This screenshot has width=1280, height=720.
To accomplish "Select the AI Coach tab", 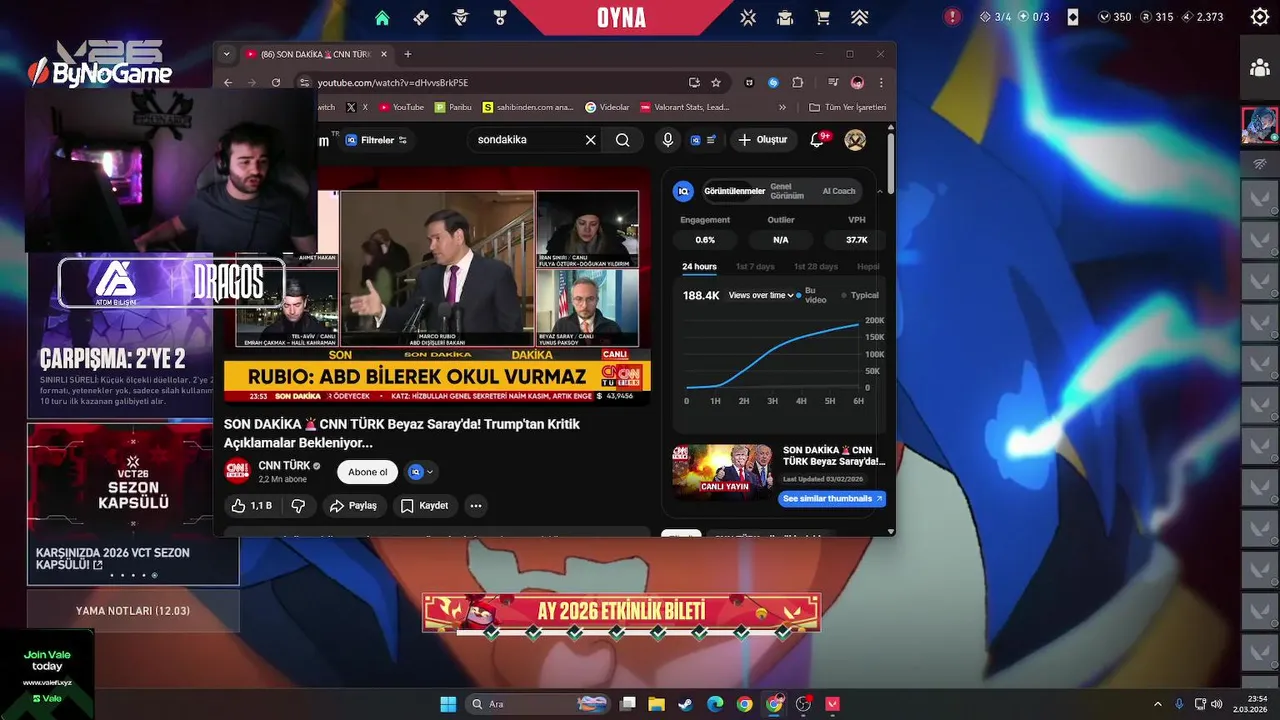I will 839,191.
